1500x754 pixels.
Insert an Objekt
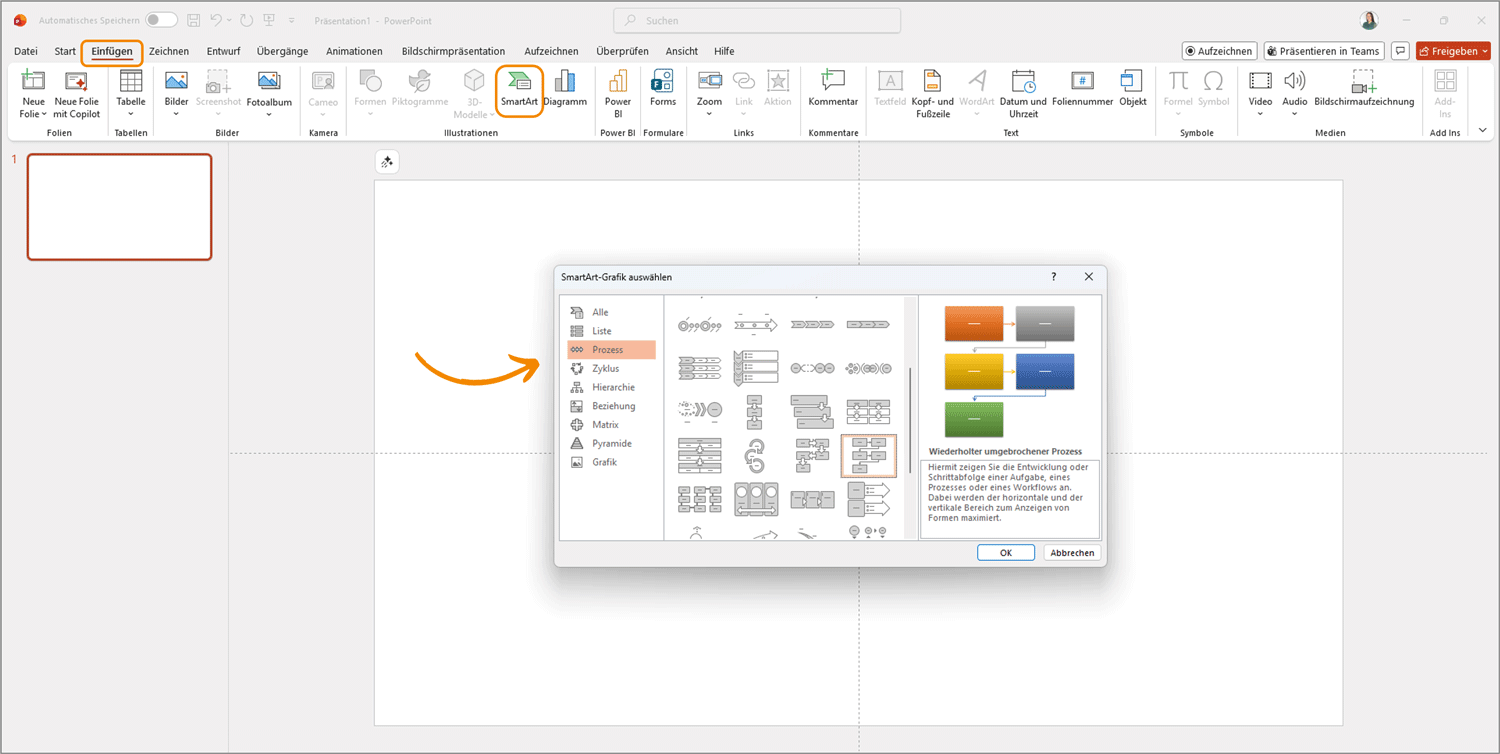click(x=1132, y=90)
